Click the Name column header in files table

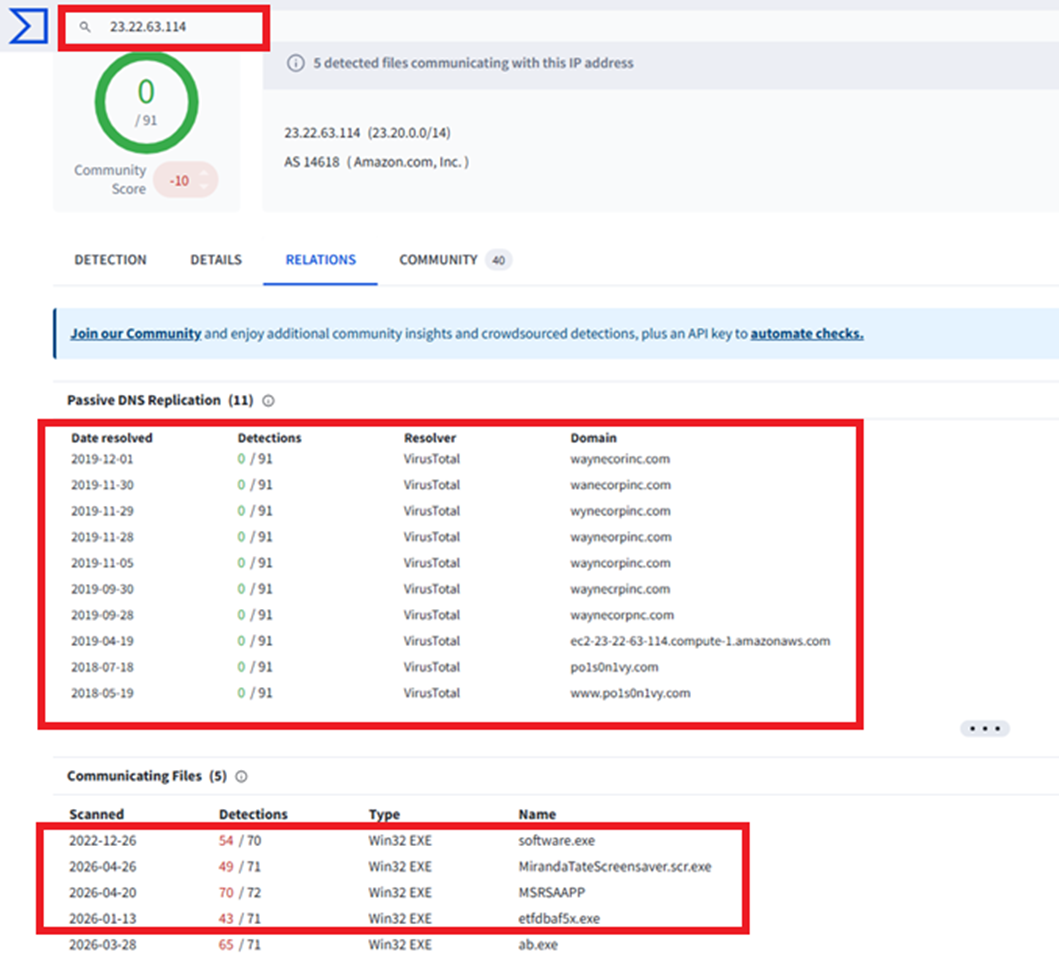tap(537, 814)
